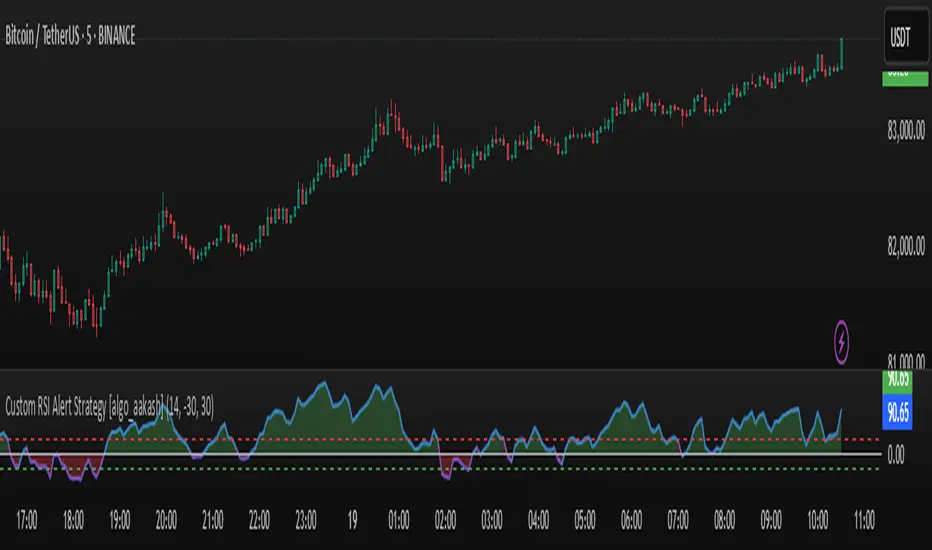The height and width of the screenshot is (550, 932).
Task: Click the 06:00 time axis label
Action: 631,521
